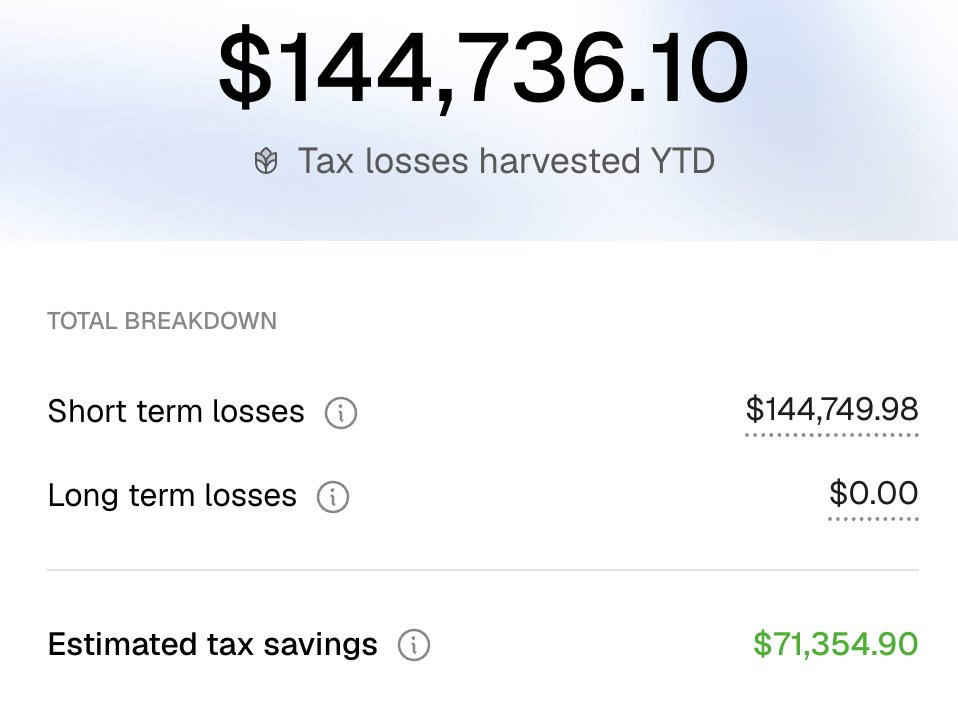This screenshot has height=712, width=958.
Task: Click the large $144,736.10 headline total
Action: [483, 68]
